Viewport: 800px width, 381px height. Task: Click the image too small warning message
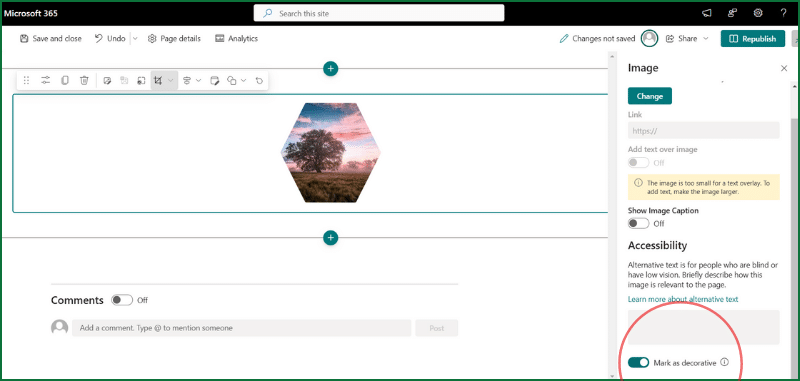pos(704,187)
